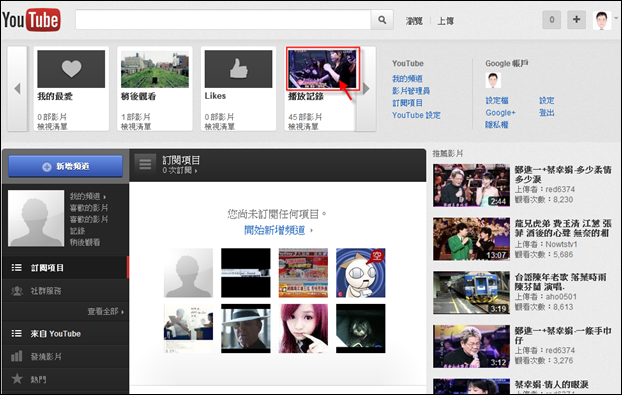Open uploader aho0501 link
Viewport: 622px width, 395px height.
click(561, 297)
